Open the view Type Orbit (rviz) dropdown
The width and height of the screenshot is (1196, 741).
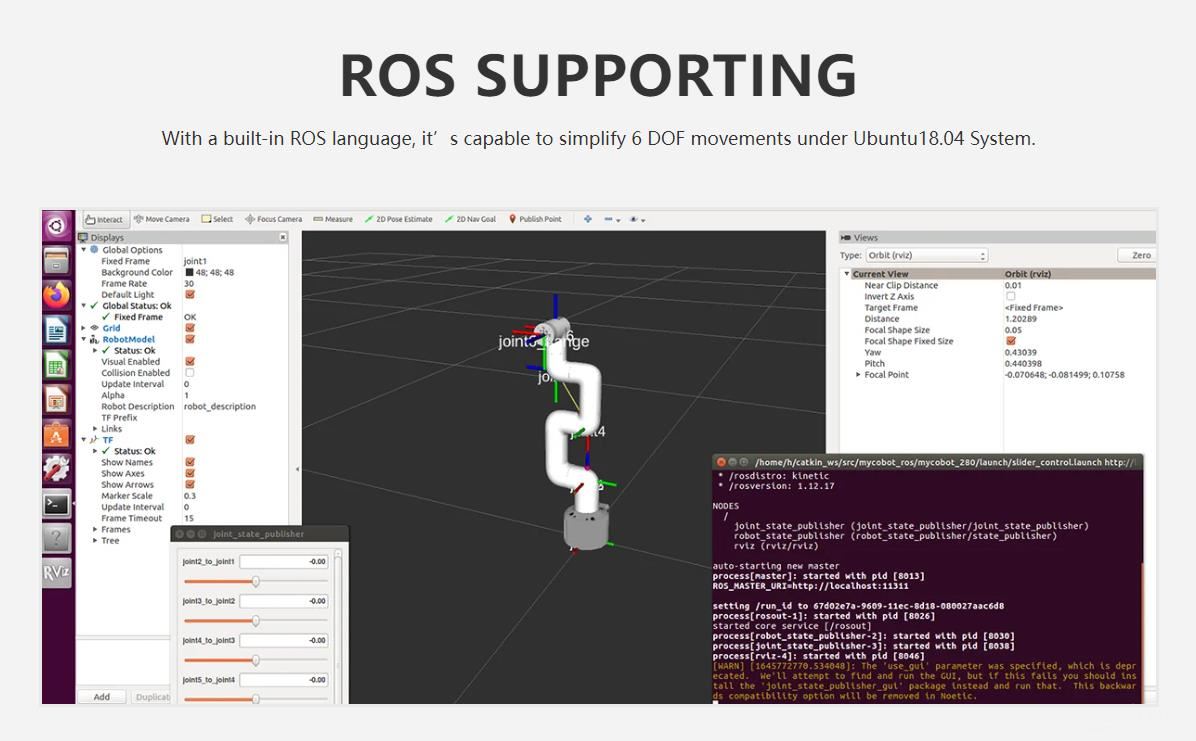(x=927, y=256)
